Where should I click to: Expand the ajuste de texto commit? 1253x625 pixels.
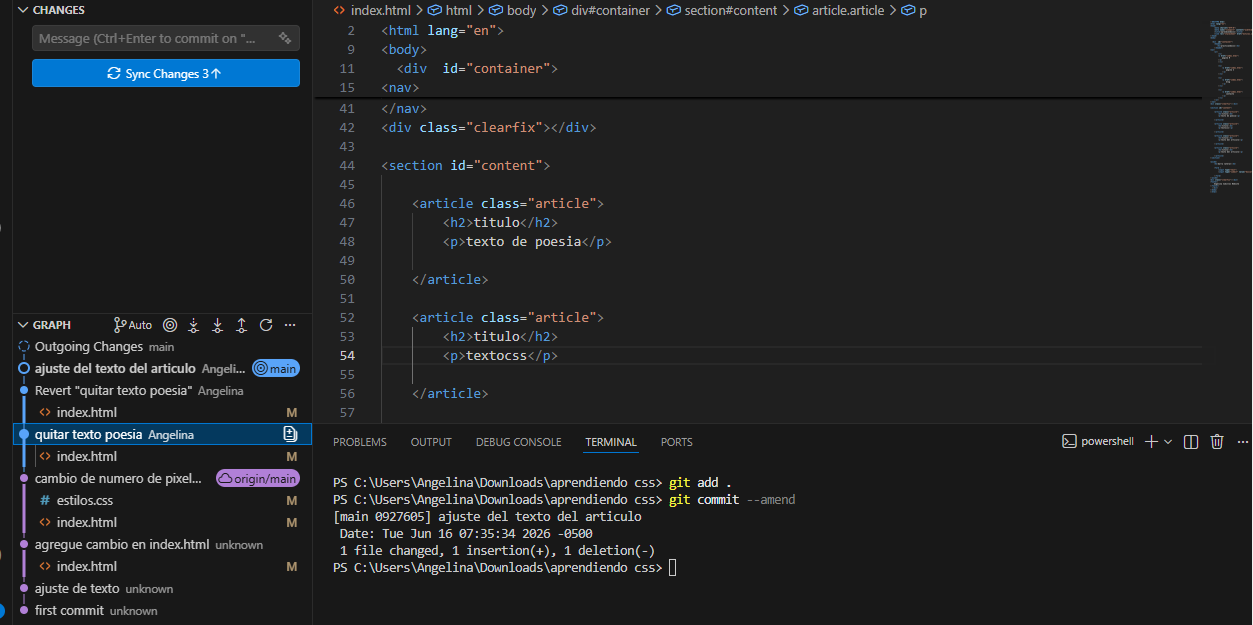tap(162, 589)
